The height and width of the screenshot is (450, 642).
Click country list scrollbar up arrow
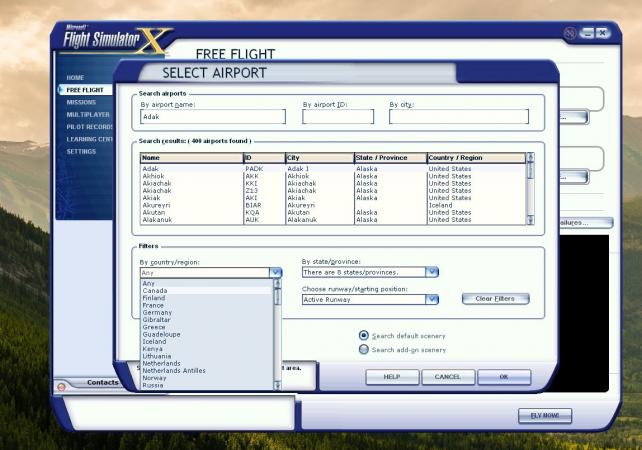click(277, 283)
